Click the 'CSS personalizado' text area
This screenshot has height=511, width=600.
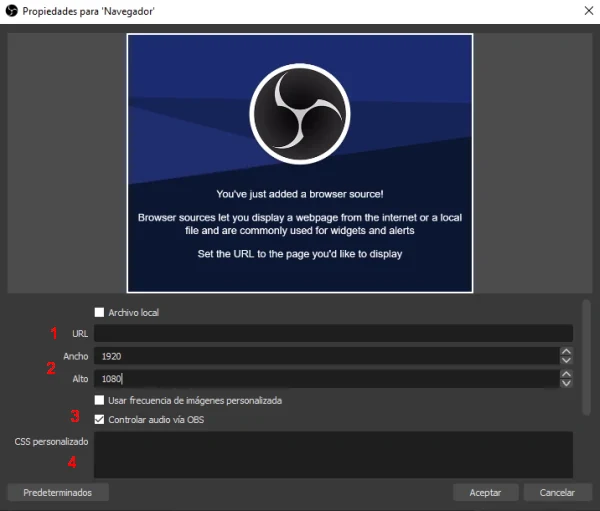click(x=333, y=455)
